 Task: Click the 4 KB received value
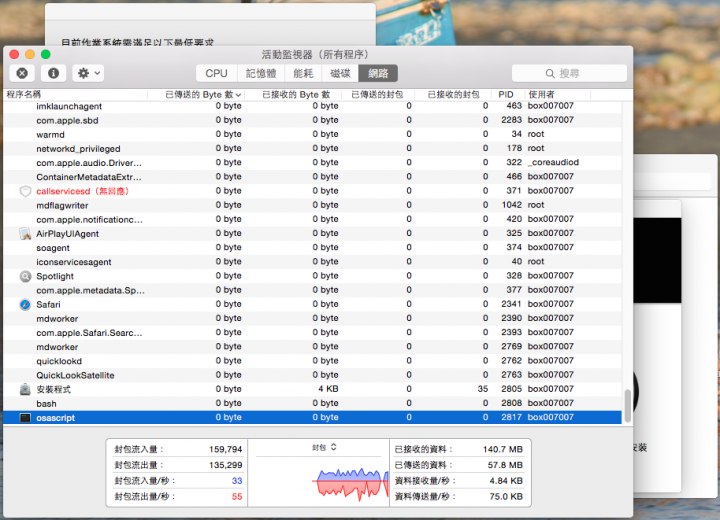[x=328, y=389]
